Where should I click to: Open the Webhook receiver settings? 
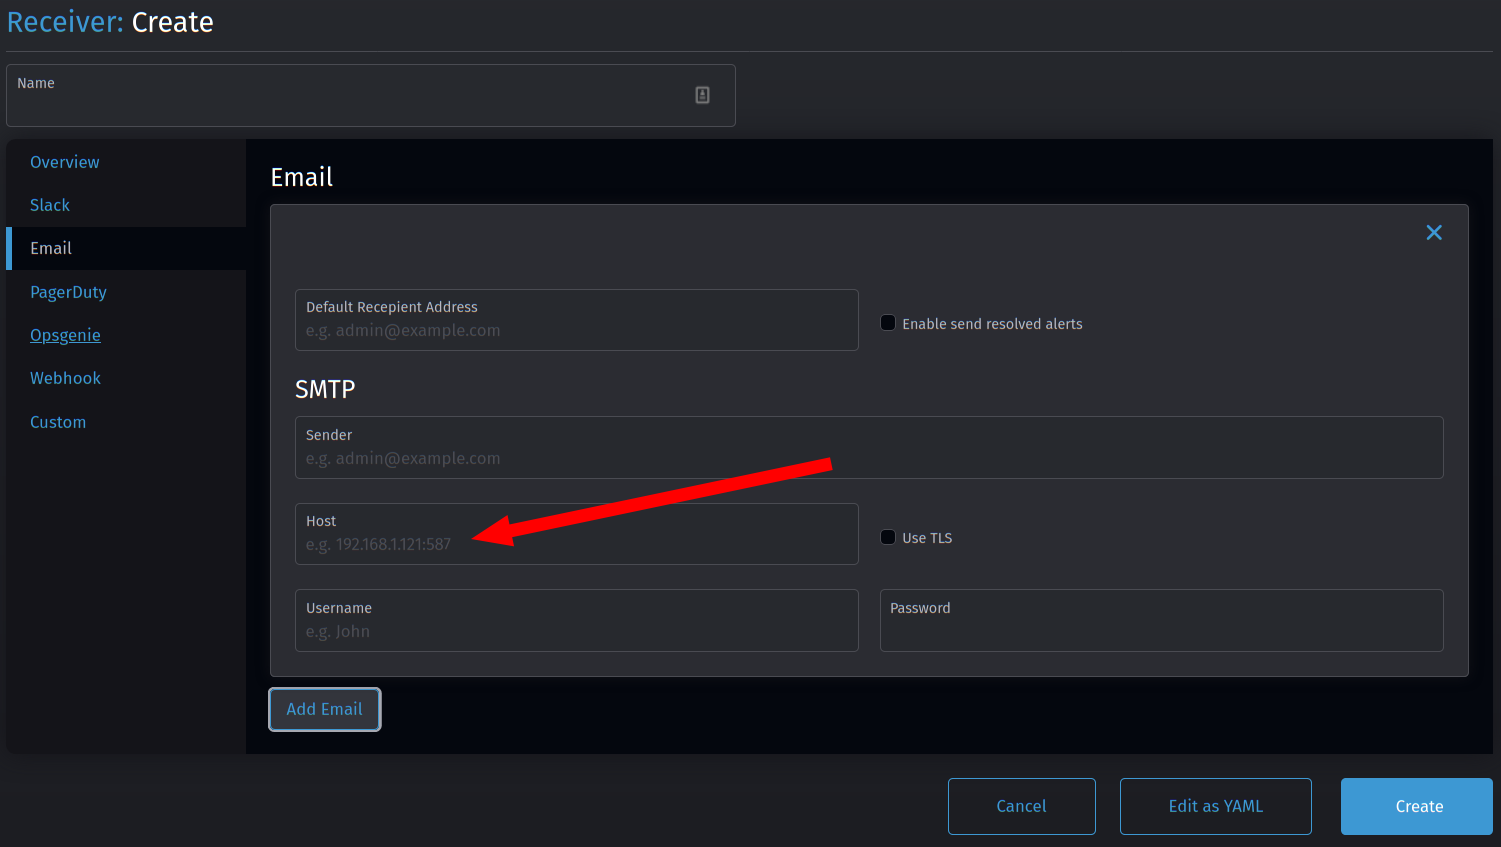pos(65,377)
